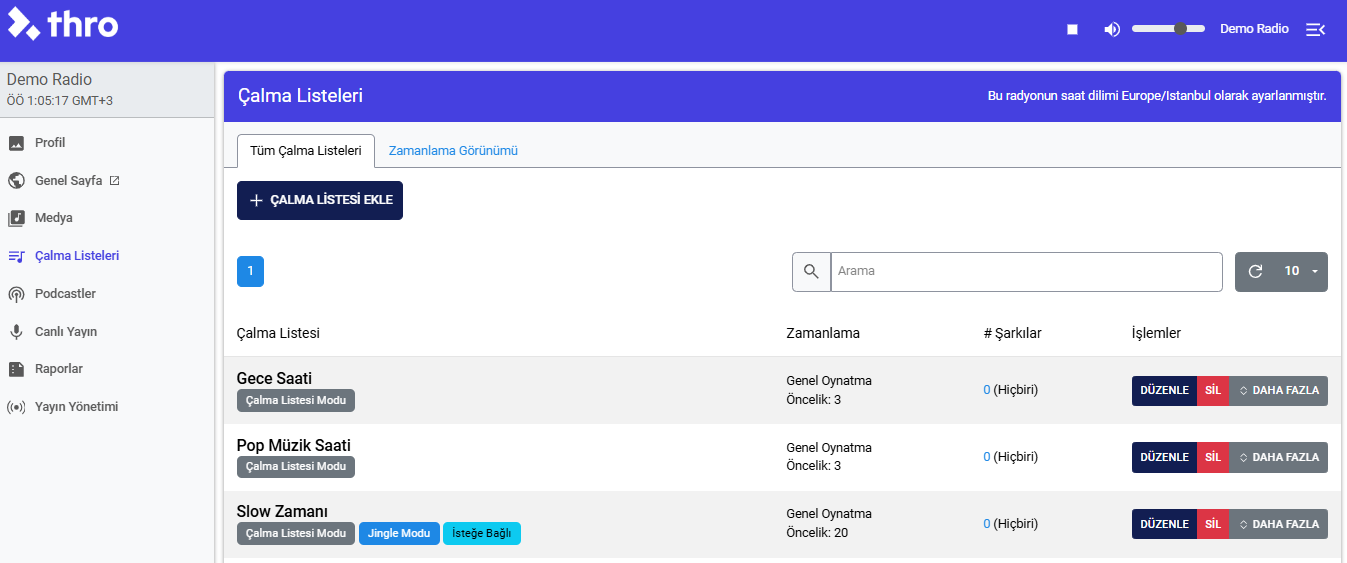1347x563 pixels.
Task: Click the # Şarkılar column header
Action: 1013,333
